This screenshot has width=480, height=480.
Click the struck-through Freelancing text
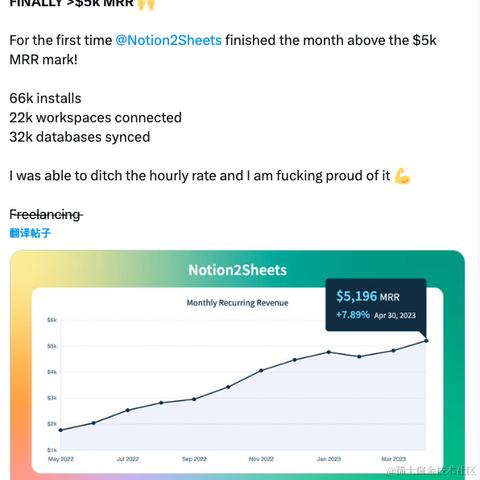coord(46,214)
